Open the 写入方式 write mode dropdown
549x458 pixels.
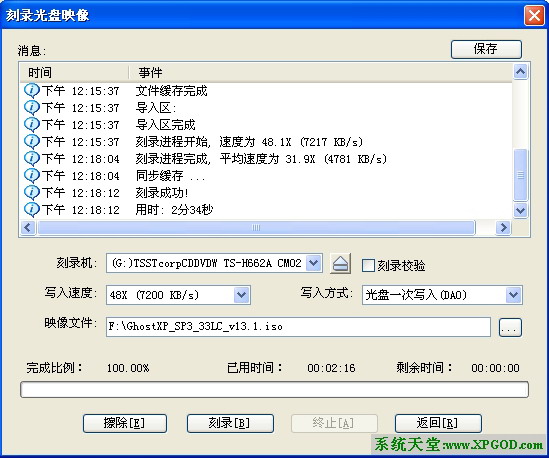coord(513,295)
